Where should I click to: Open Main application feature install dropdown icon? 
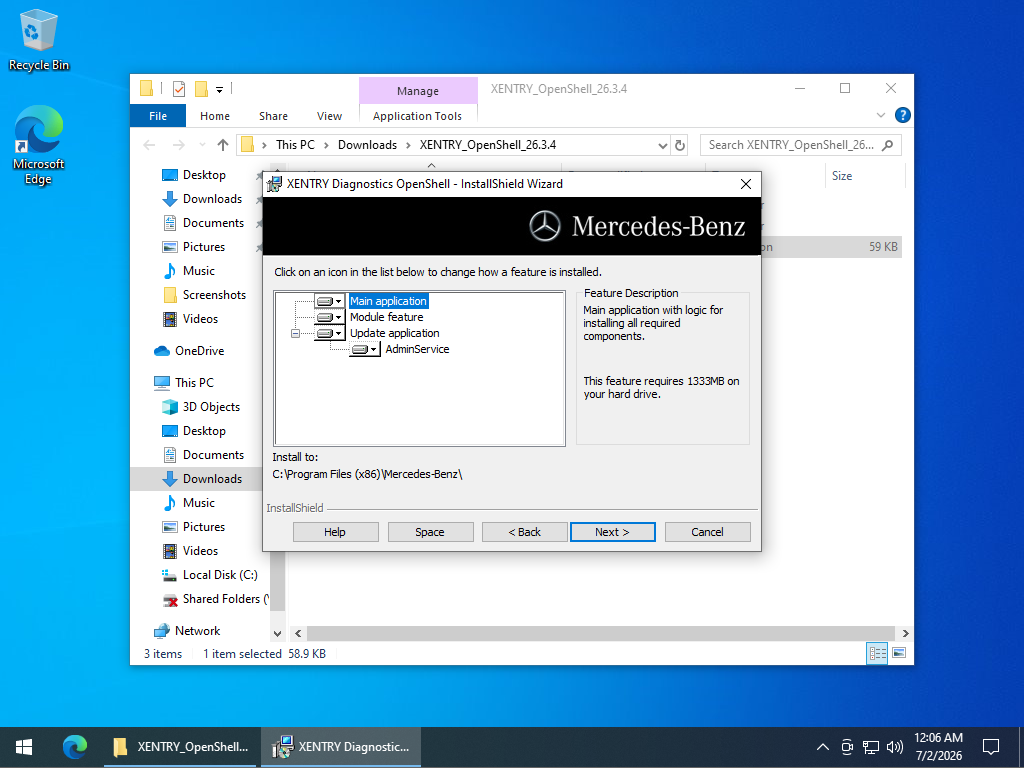point(330,301)
